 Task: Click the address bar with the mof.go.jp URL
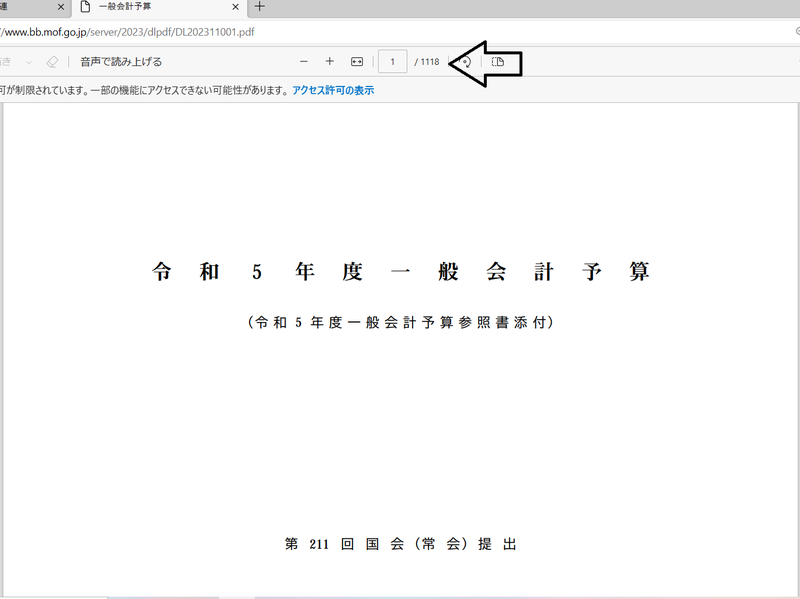(x=300, y=31)
